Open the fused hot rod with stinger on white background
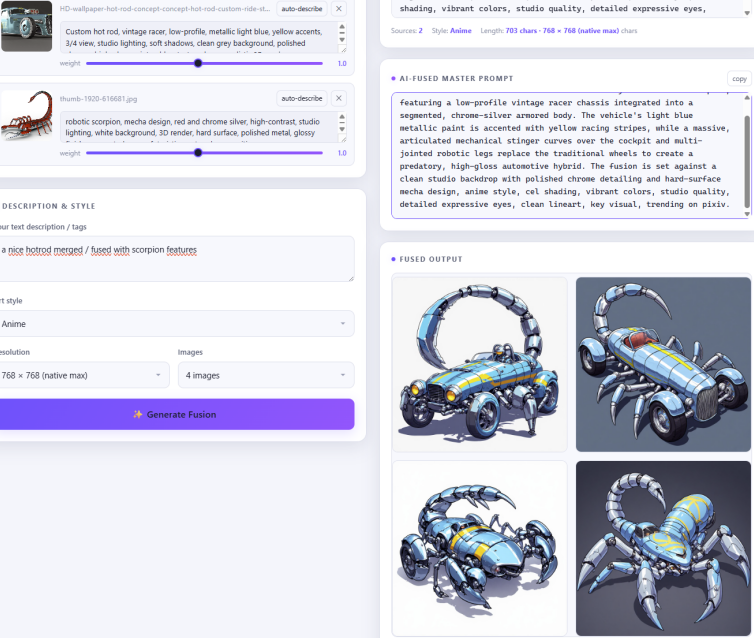The width and height of the screenshot is (754, 638). (480, 364)
